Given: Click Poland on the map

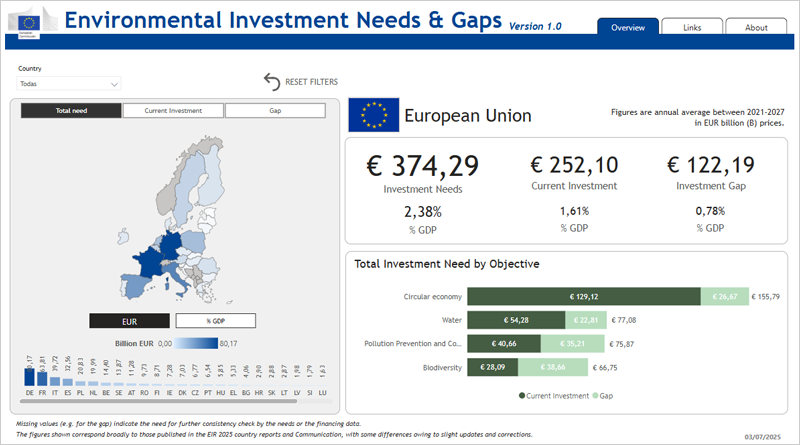Looking at the screenshot, I should tap(192, 241).
